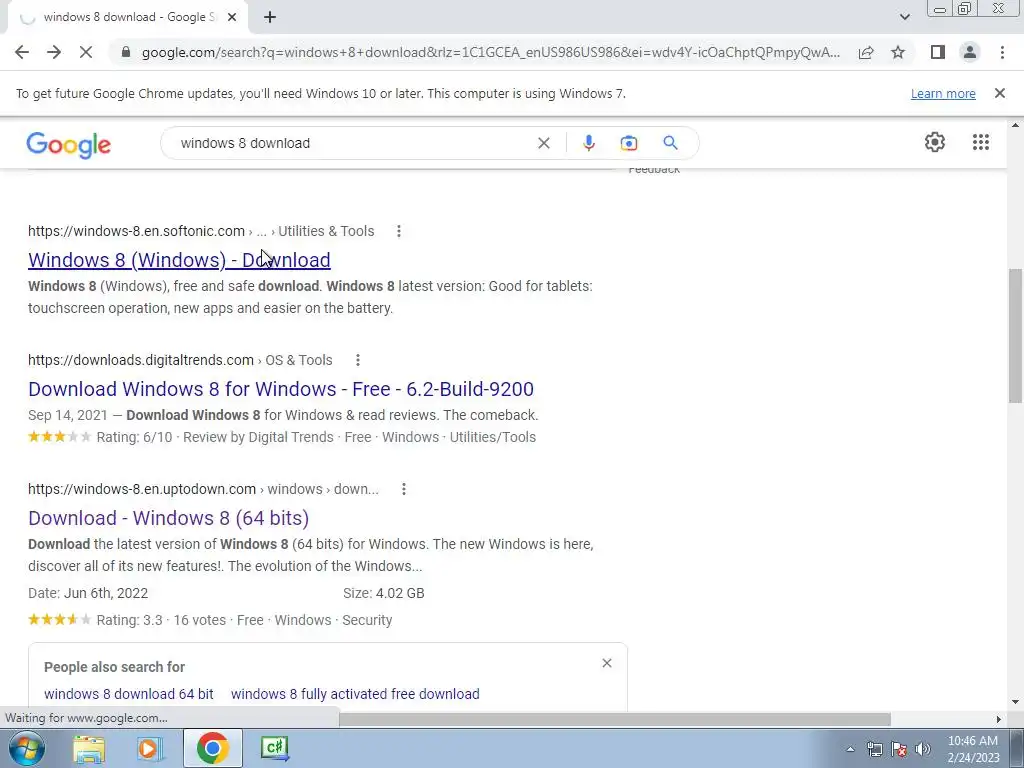Image resolution: width=1024 pixels, height=768 pixels.
Task: Expand the tab search dropdown arrow
Action: (904, 17)
